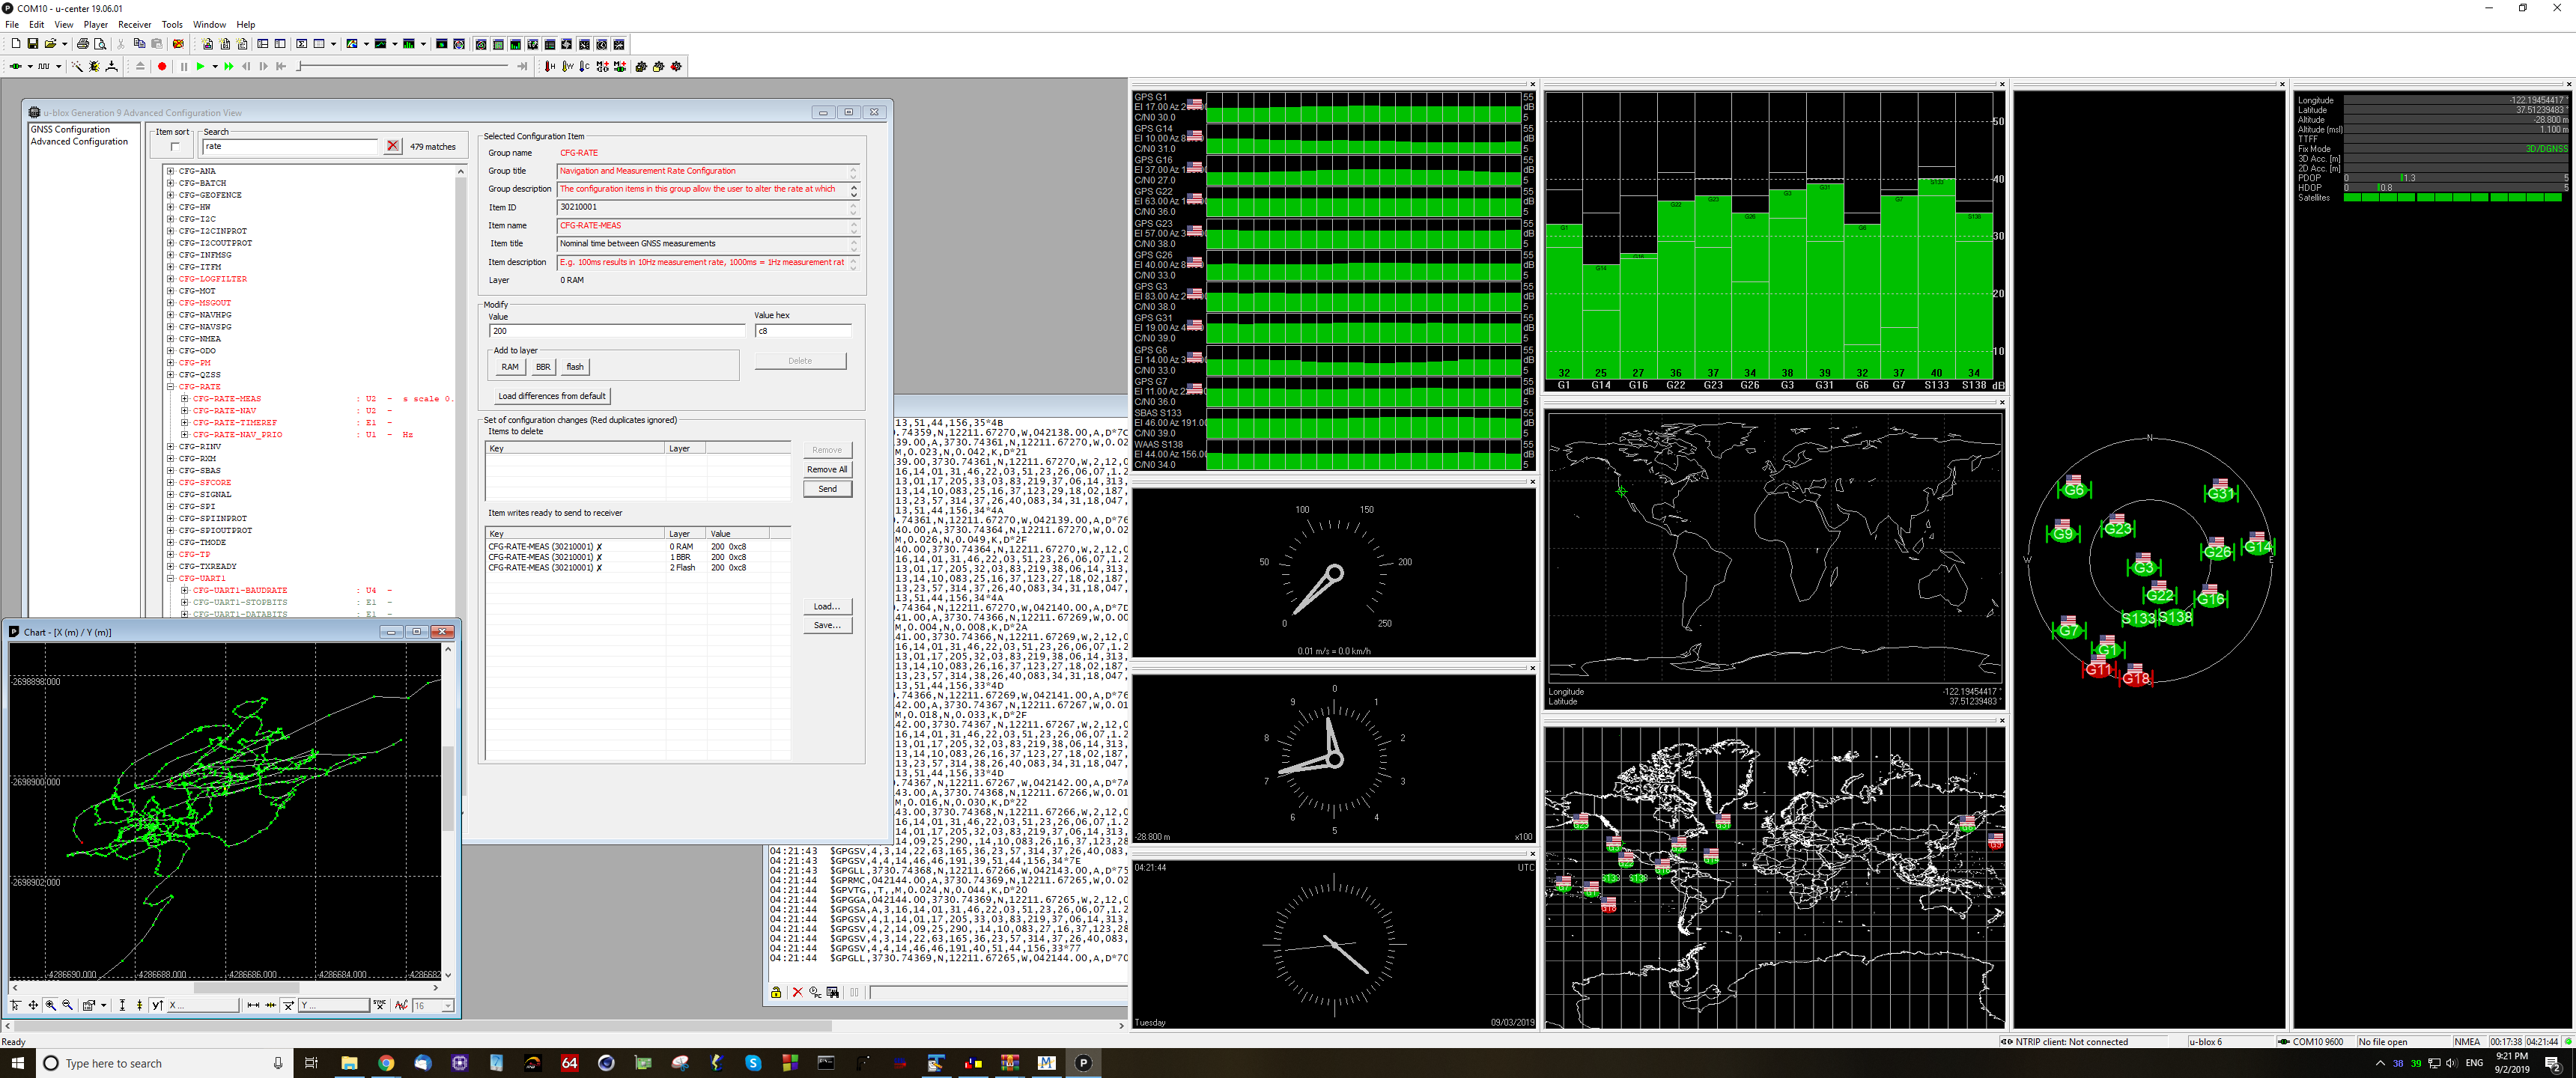
Task: Open the File menu
Action: pos(12,25)
